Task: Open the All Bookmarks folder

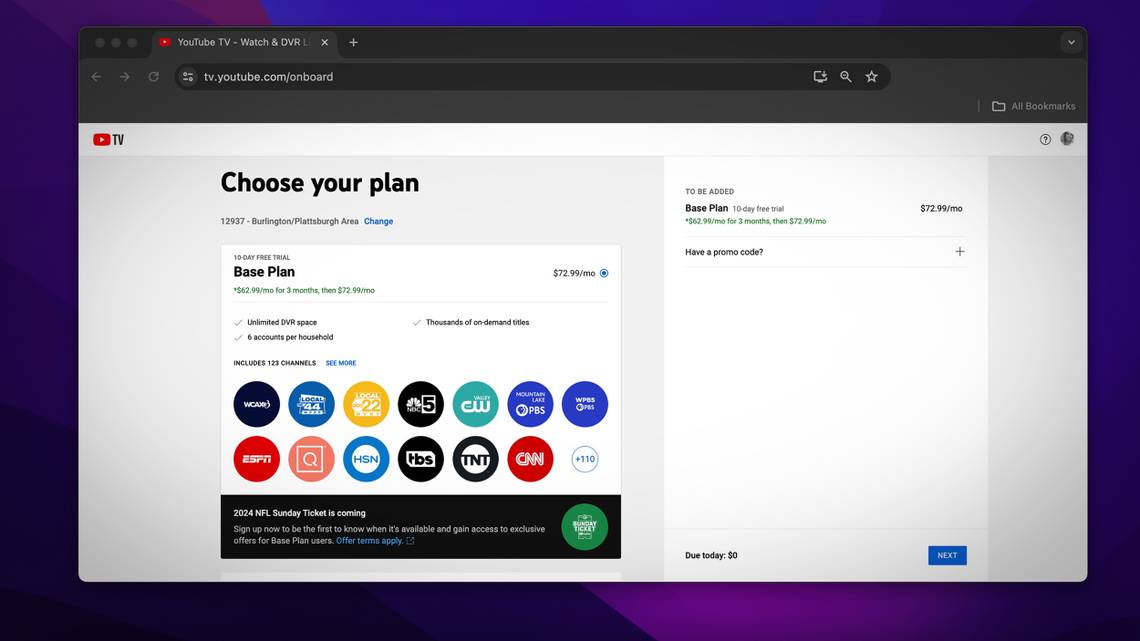Action: 1033,106
